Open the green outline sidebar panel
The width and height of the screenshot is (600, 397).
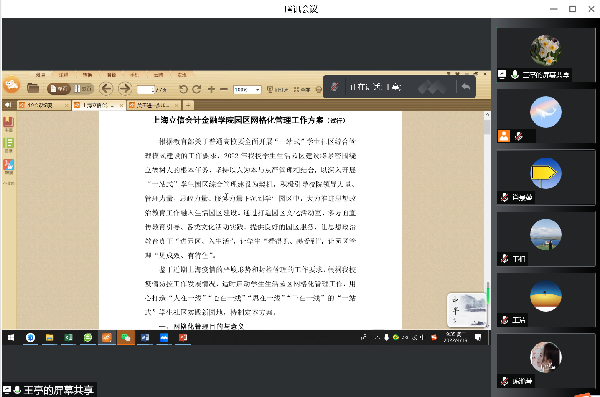coord(8,145)
